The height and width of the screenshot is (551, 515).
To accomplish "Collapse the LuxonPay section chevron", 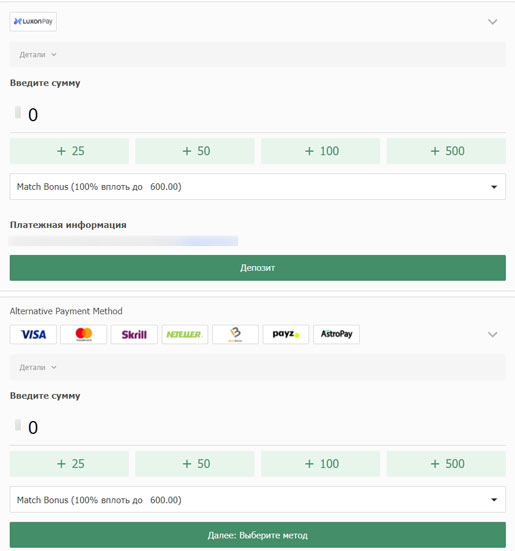I will pos(493,22).
